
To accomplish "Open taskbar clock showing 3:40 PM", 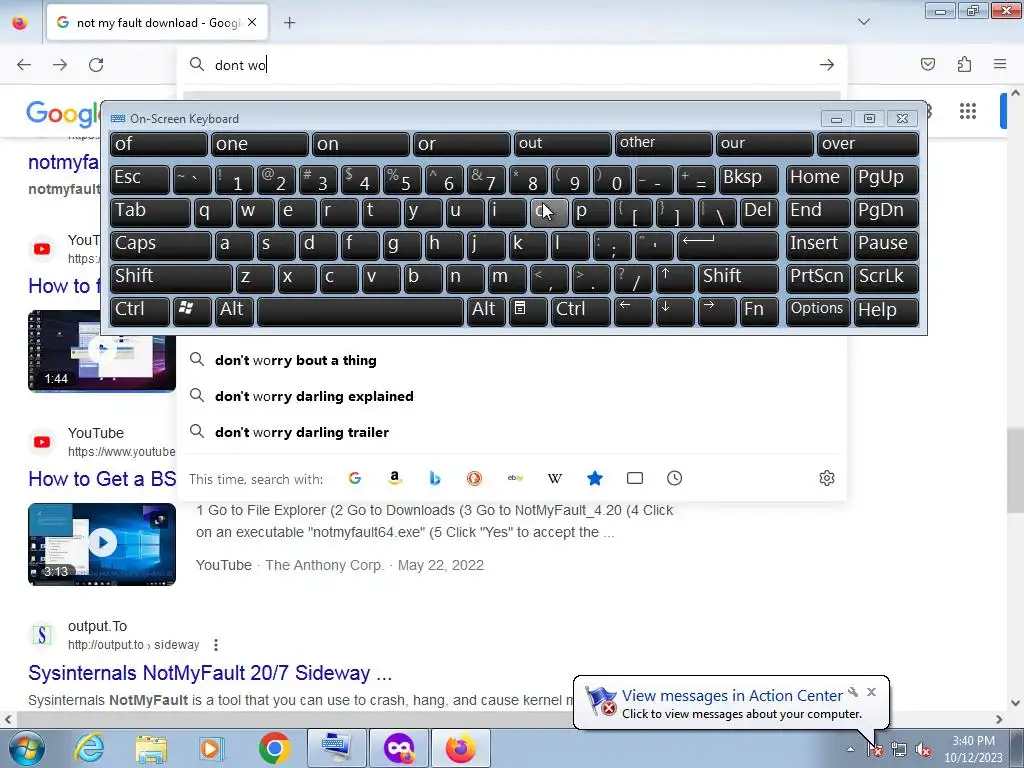I will 973,749.
